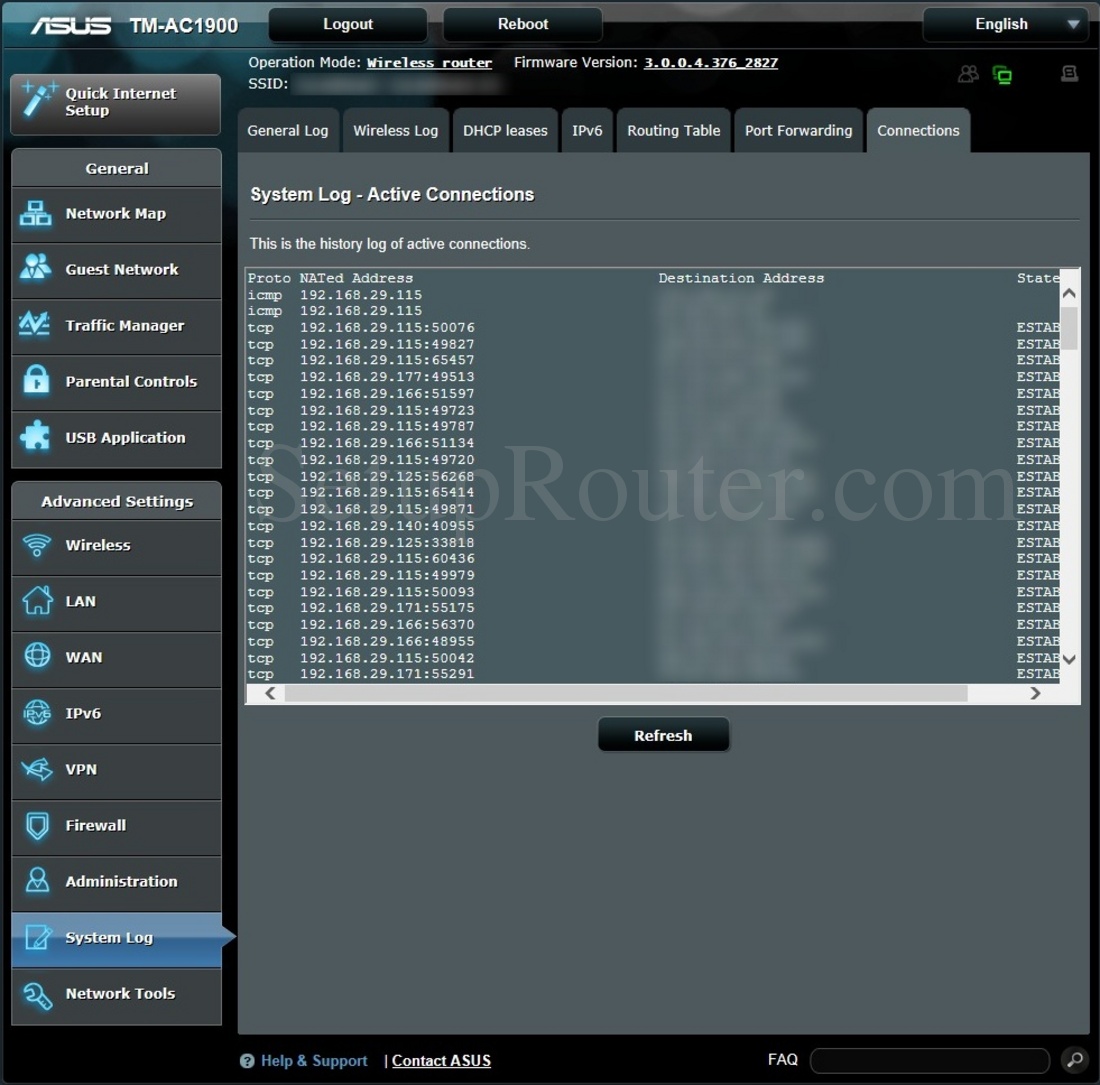Open Parental Controls padlock icon
Image resolution: width=1100 pixels, height=1085 pixels.
pos(36,381)
